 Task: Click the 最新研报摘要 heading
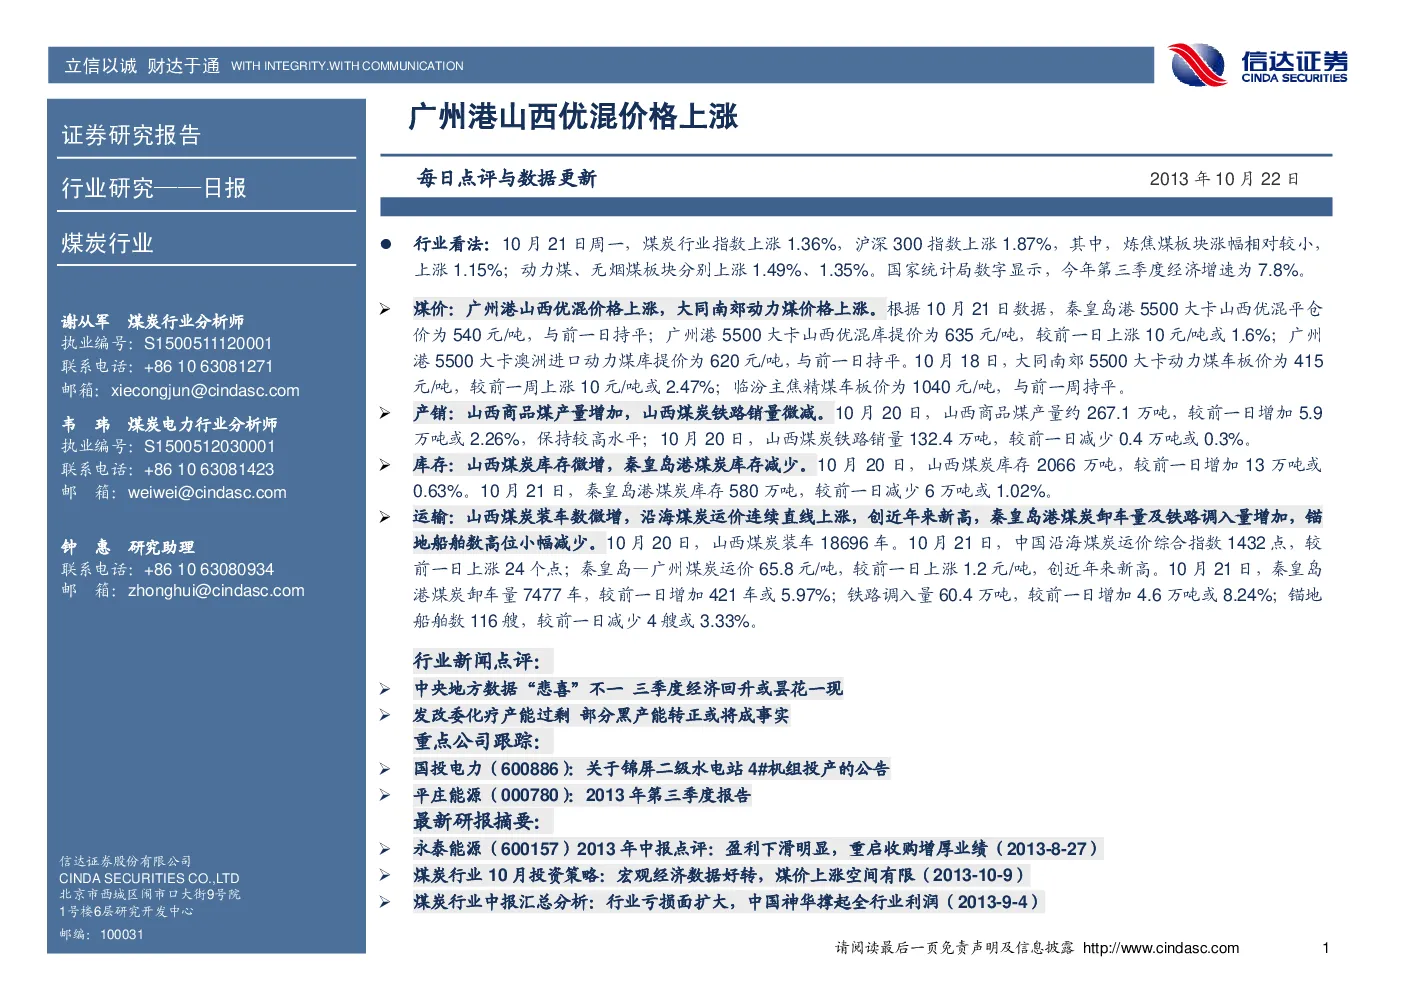pos(477,821)
